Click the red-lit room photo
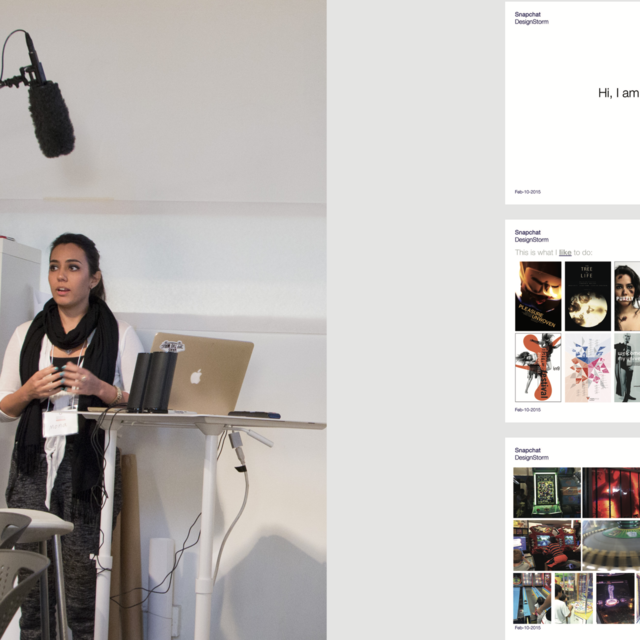640x640 pixels. click(x=611, y=493)
